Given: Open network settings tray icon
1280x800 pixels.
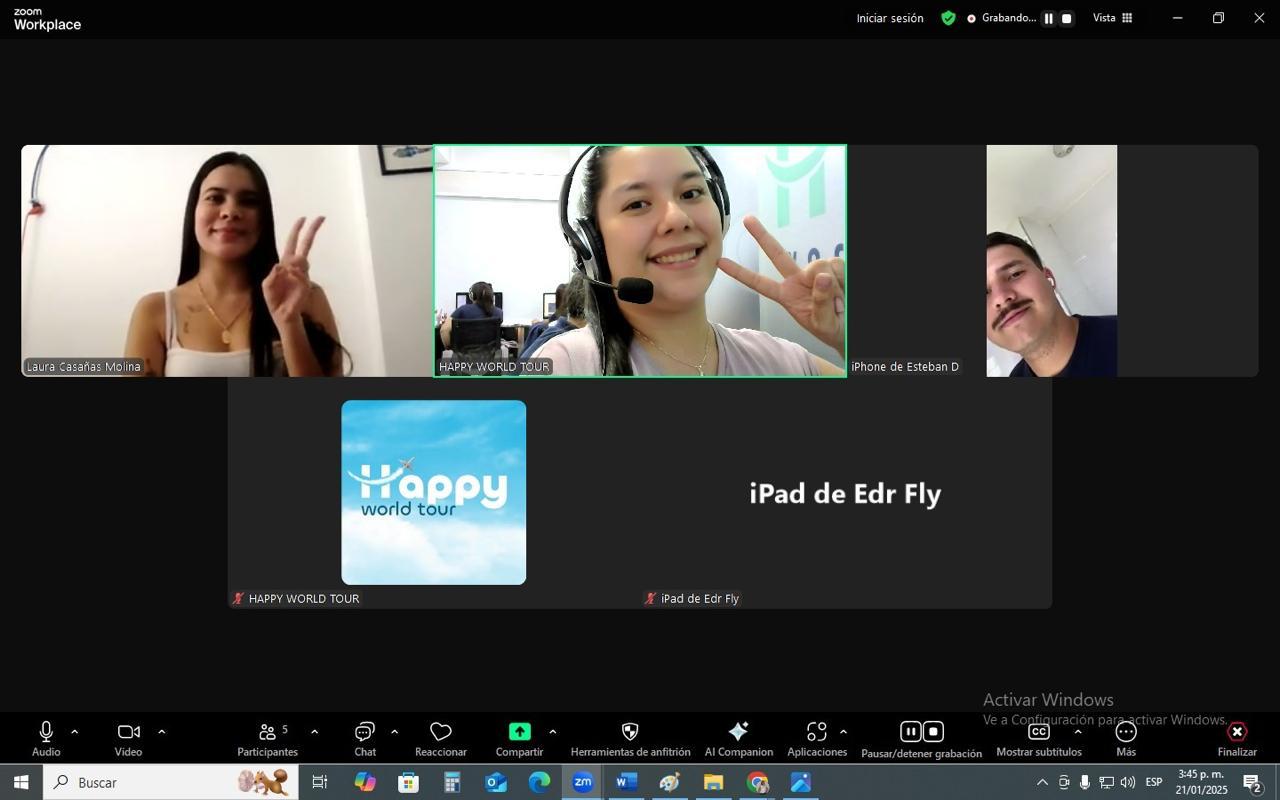Looking at the screenshot, I should tap(1106, 782).
